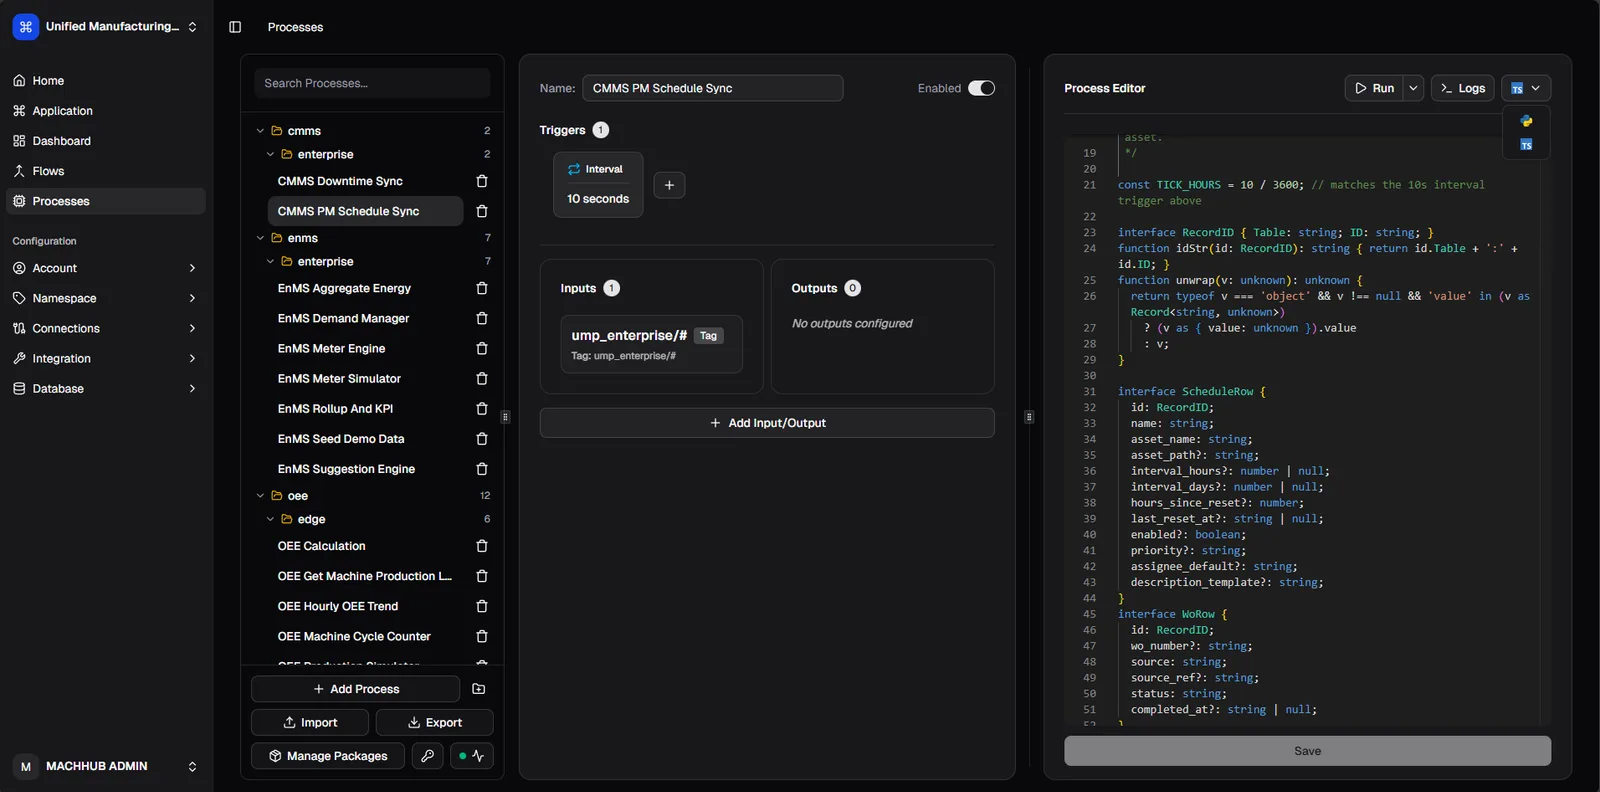Click the Run button
This screenshot has width=1600, height=792.
point(1374,88)
